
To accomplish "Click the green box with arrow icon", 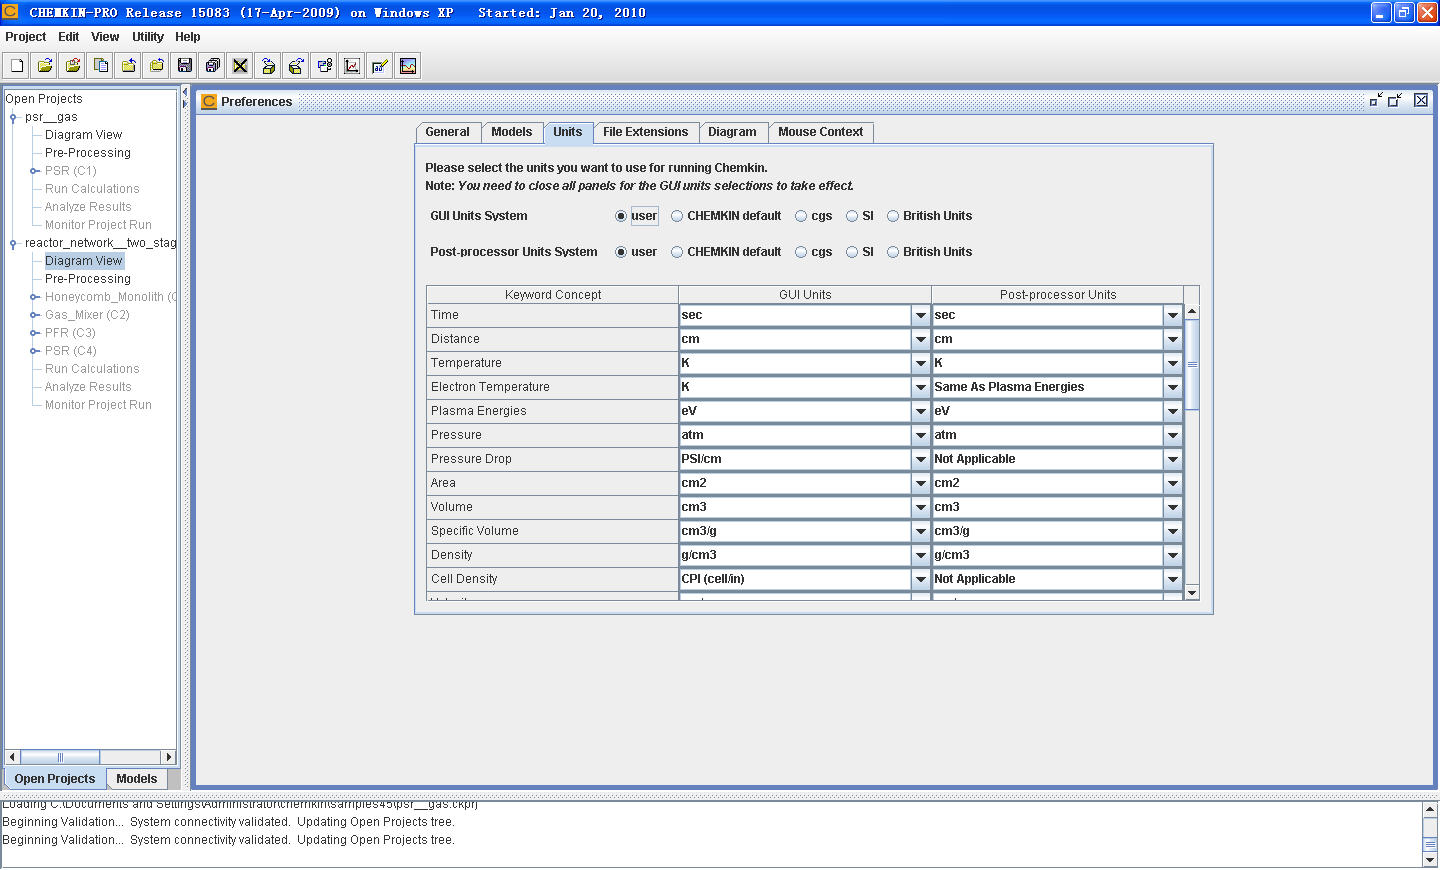I will coord(296,66).
